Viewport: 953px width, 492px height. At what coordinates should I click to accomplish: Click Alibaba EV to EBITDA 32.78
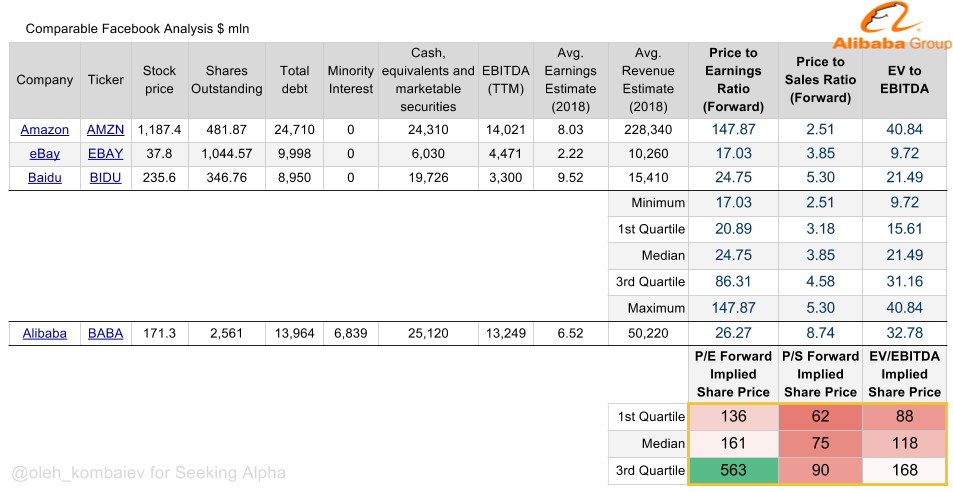click(904, 333)
